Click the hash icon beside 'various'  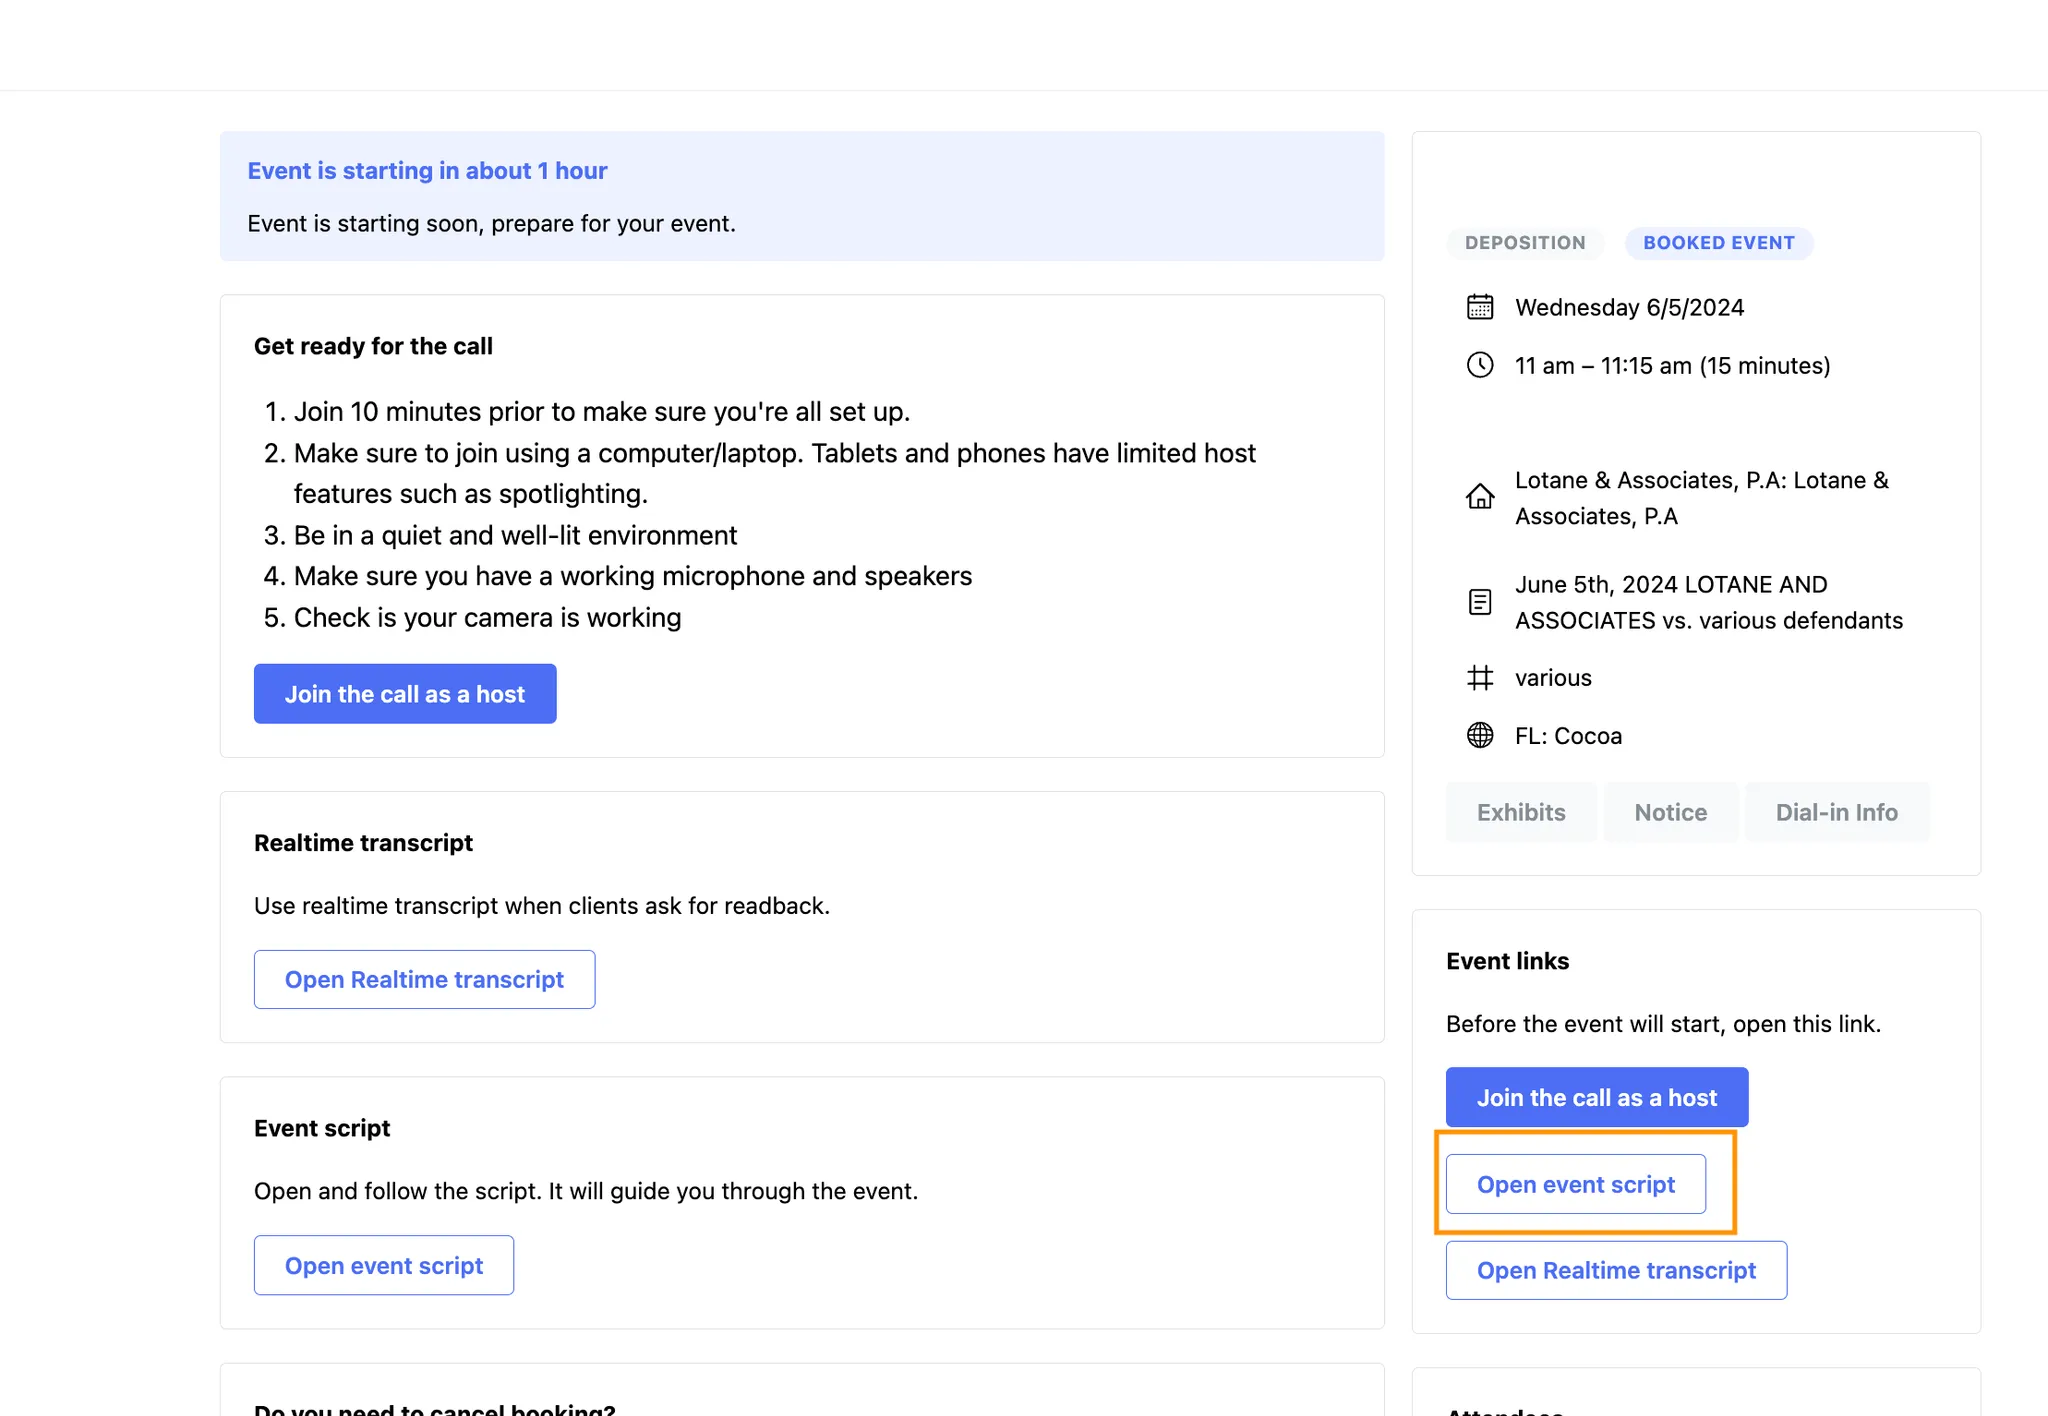(1480, 678)
